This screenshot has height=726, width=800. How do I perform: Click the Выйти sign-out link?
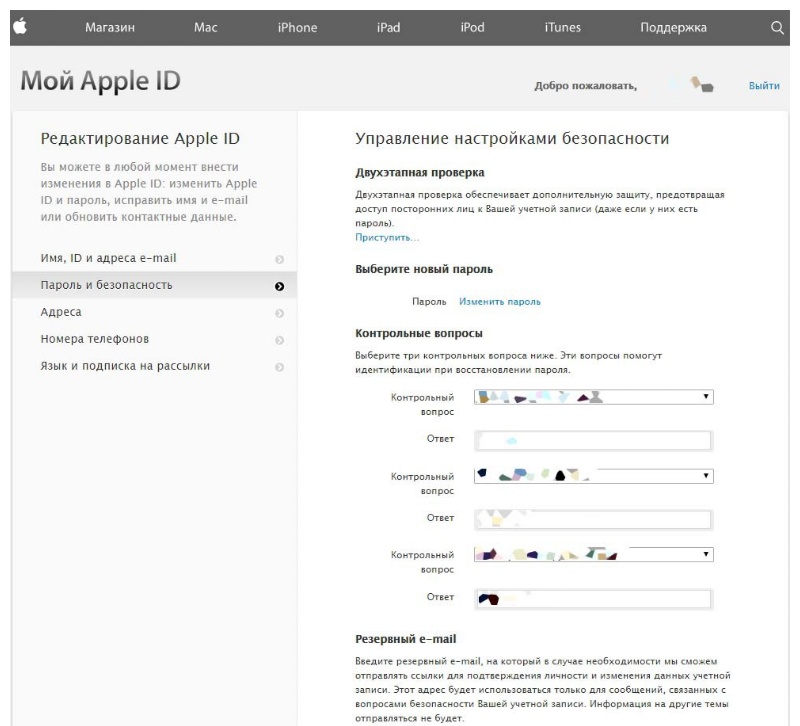764,87
